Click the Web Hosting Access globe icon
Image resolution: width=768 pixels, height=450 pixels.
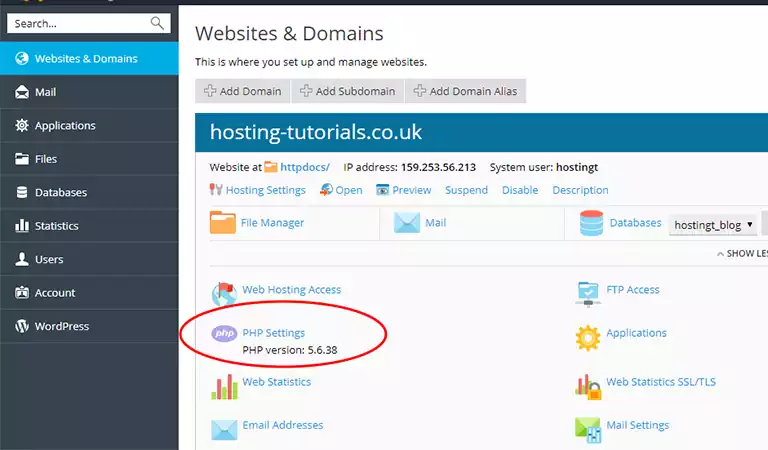point(224,294)
